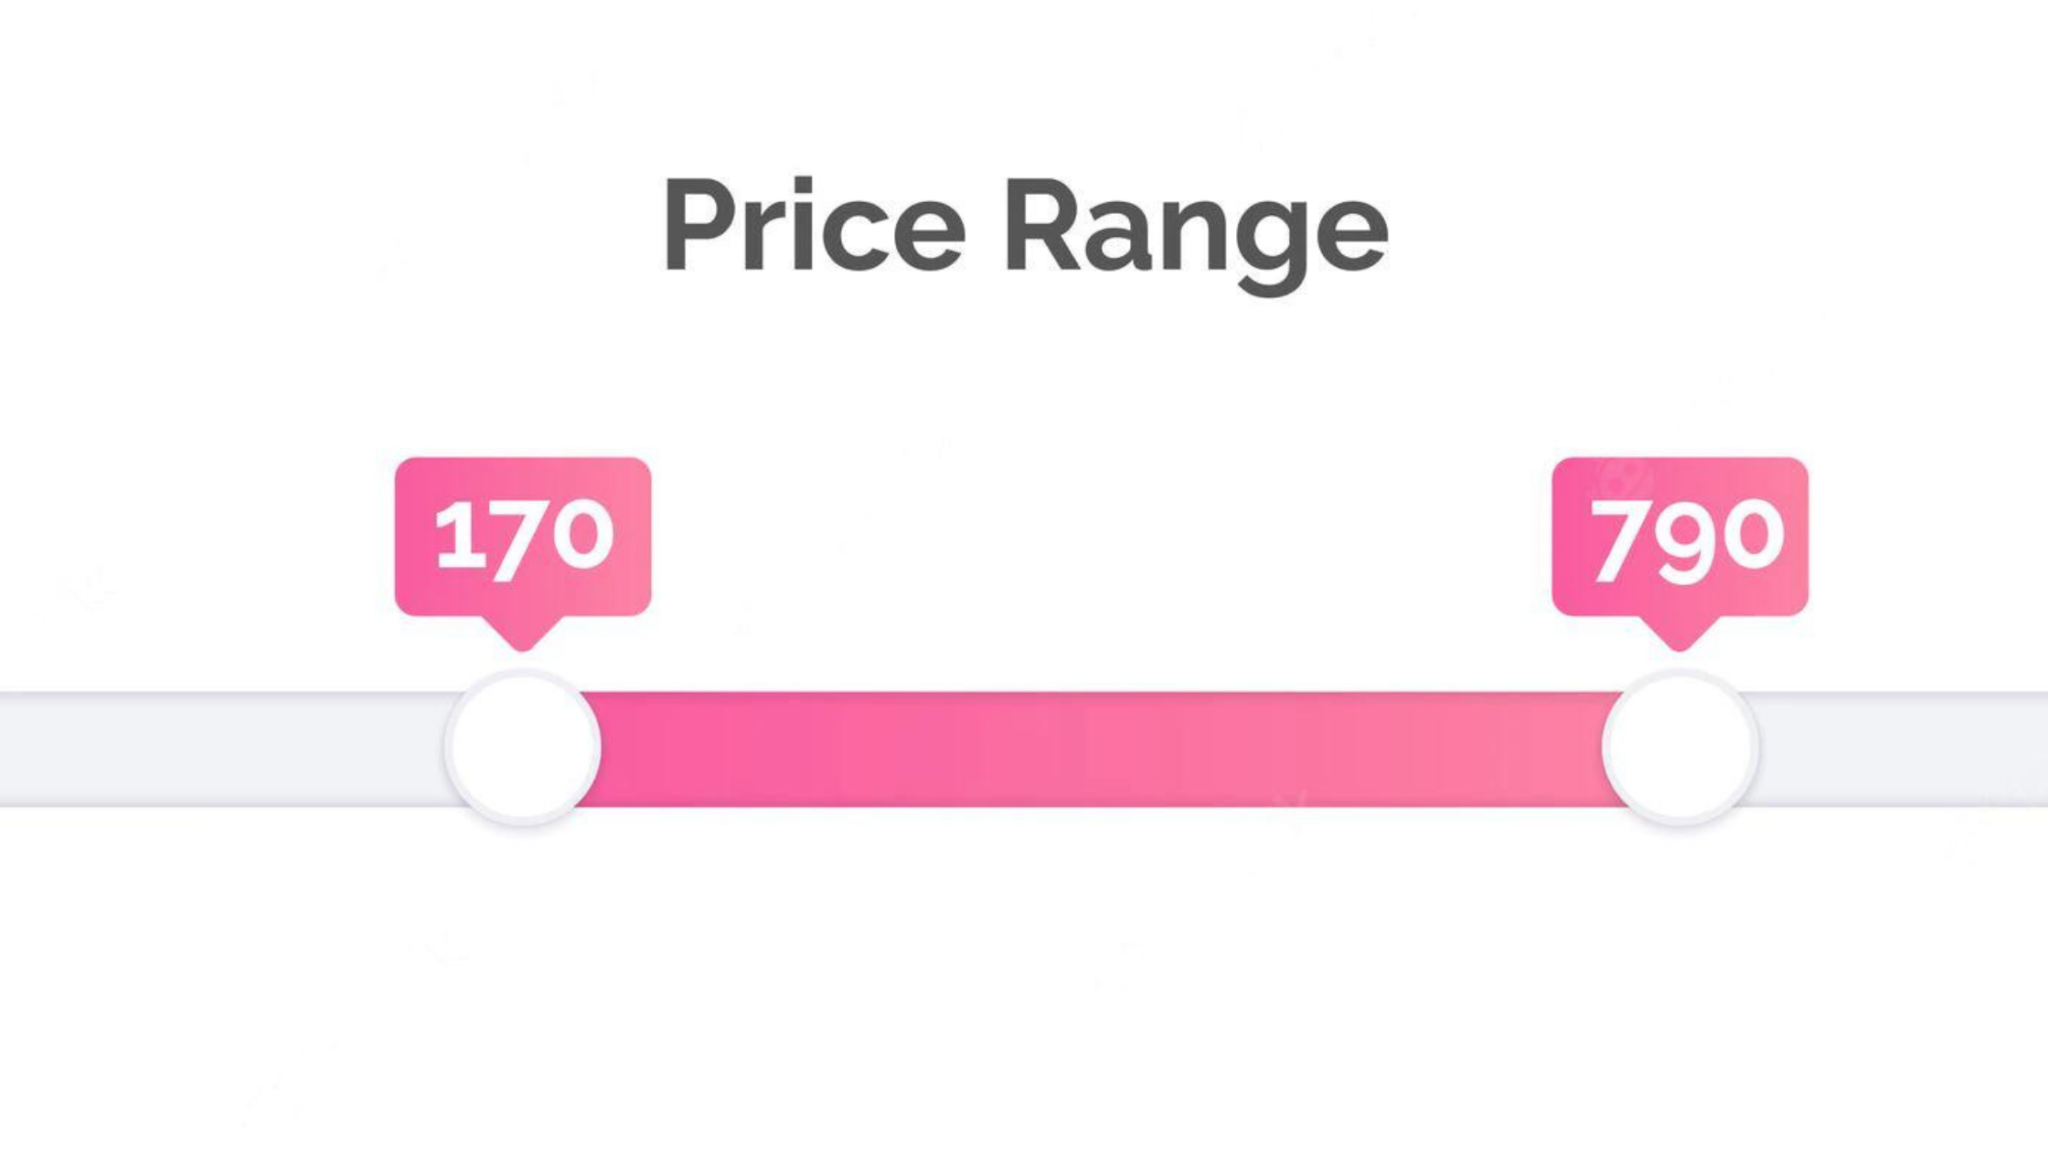Click the word Price in the title

point(814,223)
